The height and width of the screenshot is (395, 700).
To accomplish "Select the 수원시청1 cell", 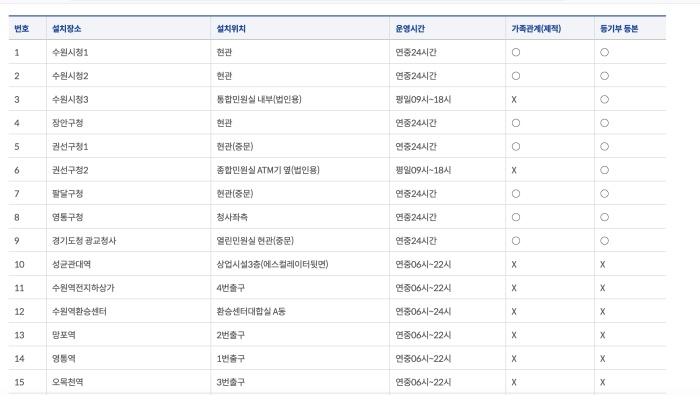I will [x=129, y=52].
